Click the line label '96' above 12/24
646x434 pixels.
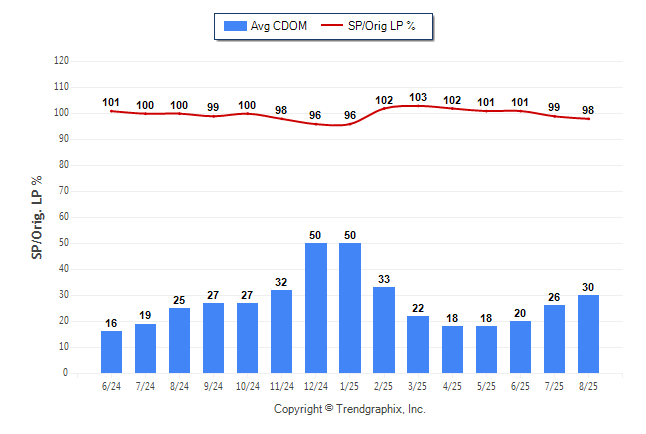[315, 115]
